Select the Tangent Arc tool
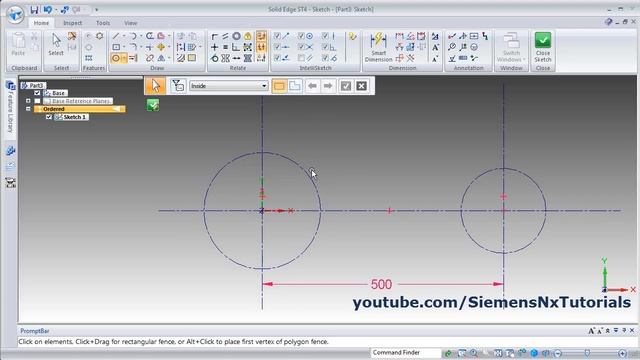This screenshot has height=360, width=640. click(133, 36)
